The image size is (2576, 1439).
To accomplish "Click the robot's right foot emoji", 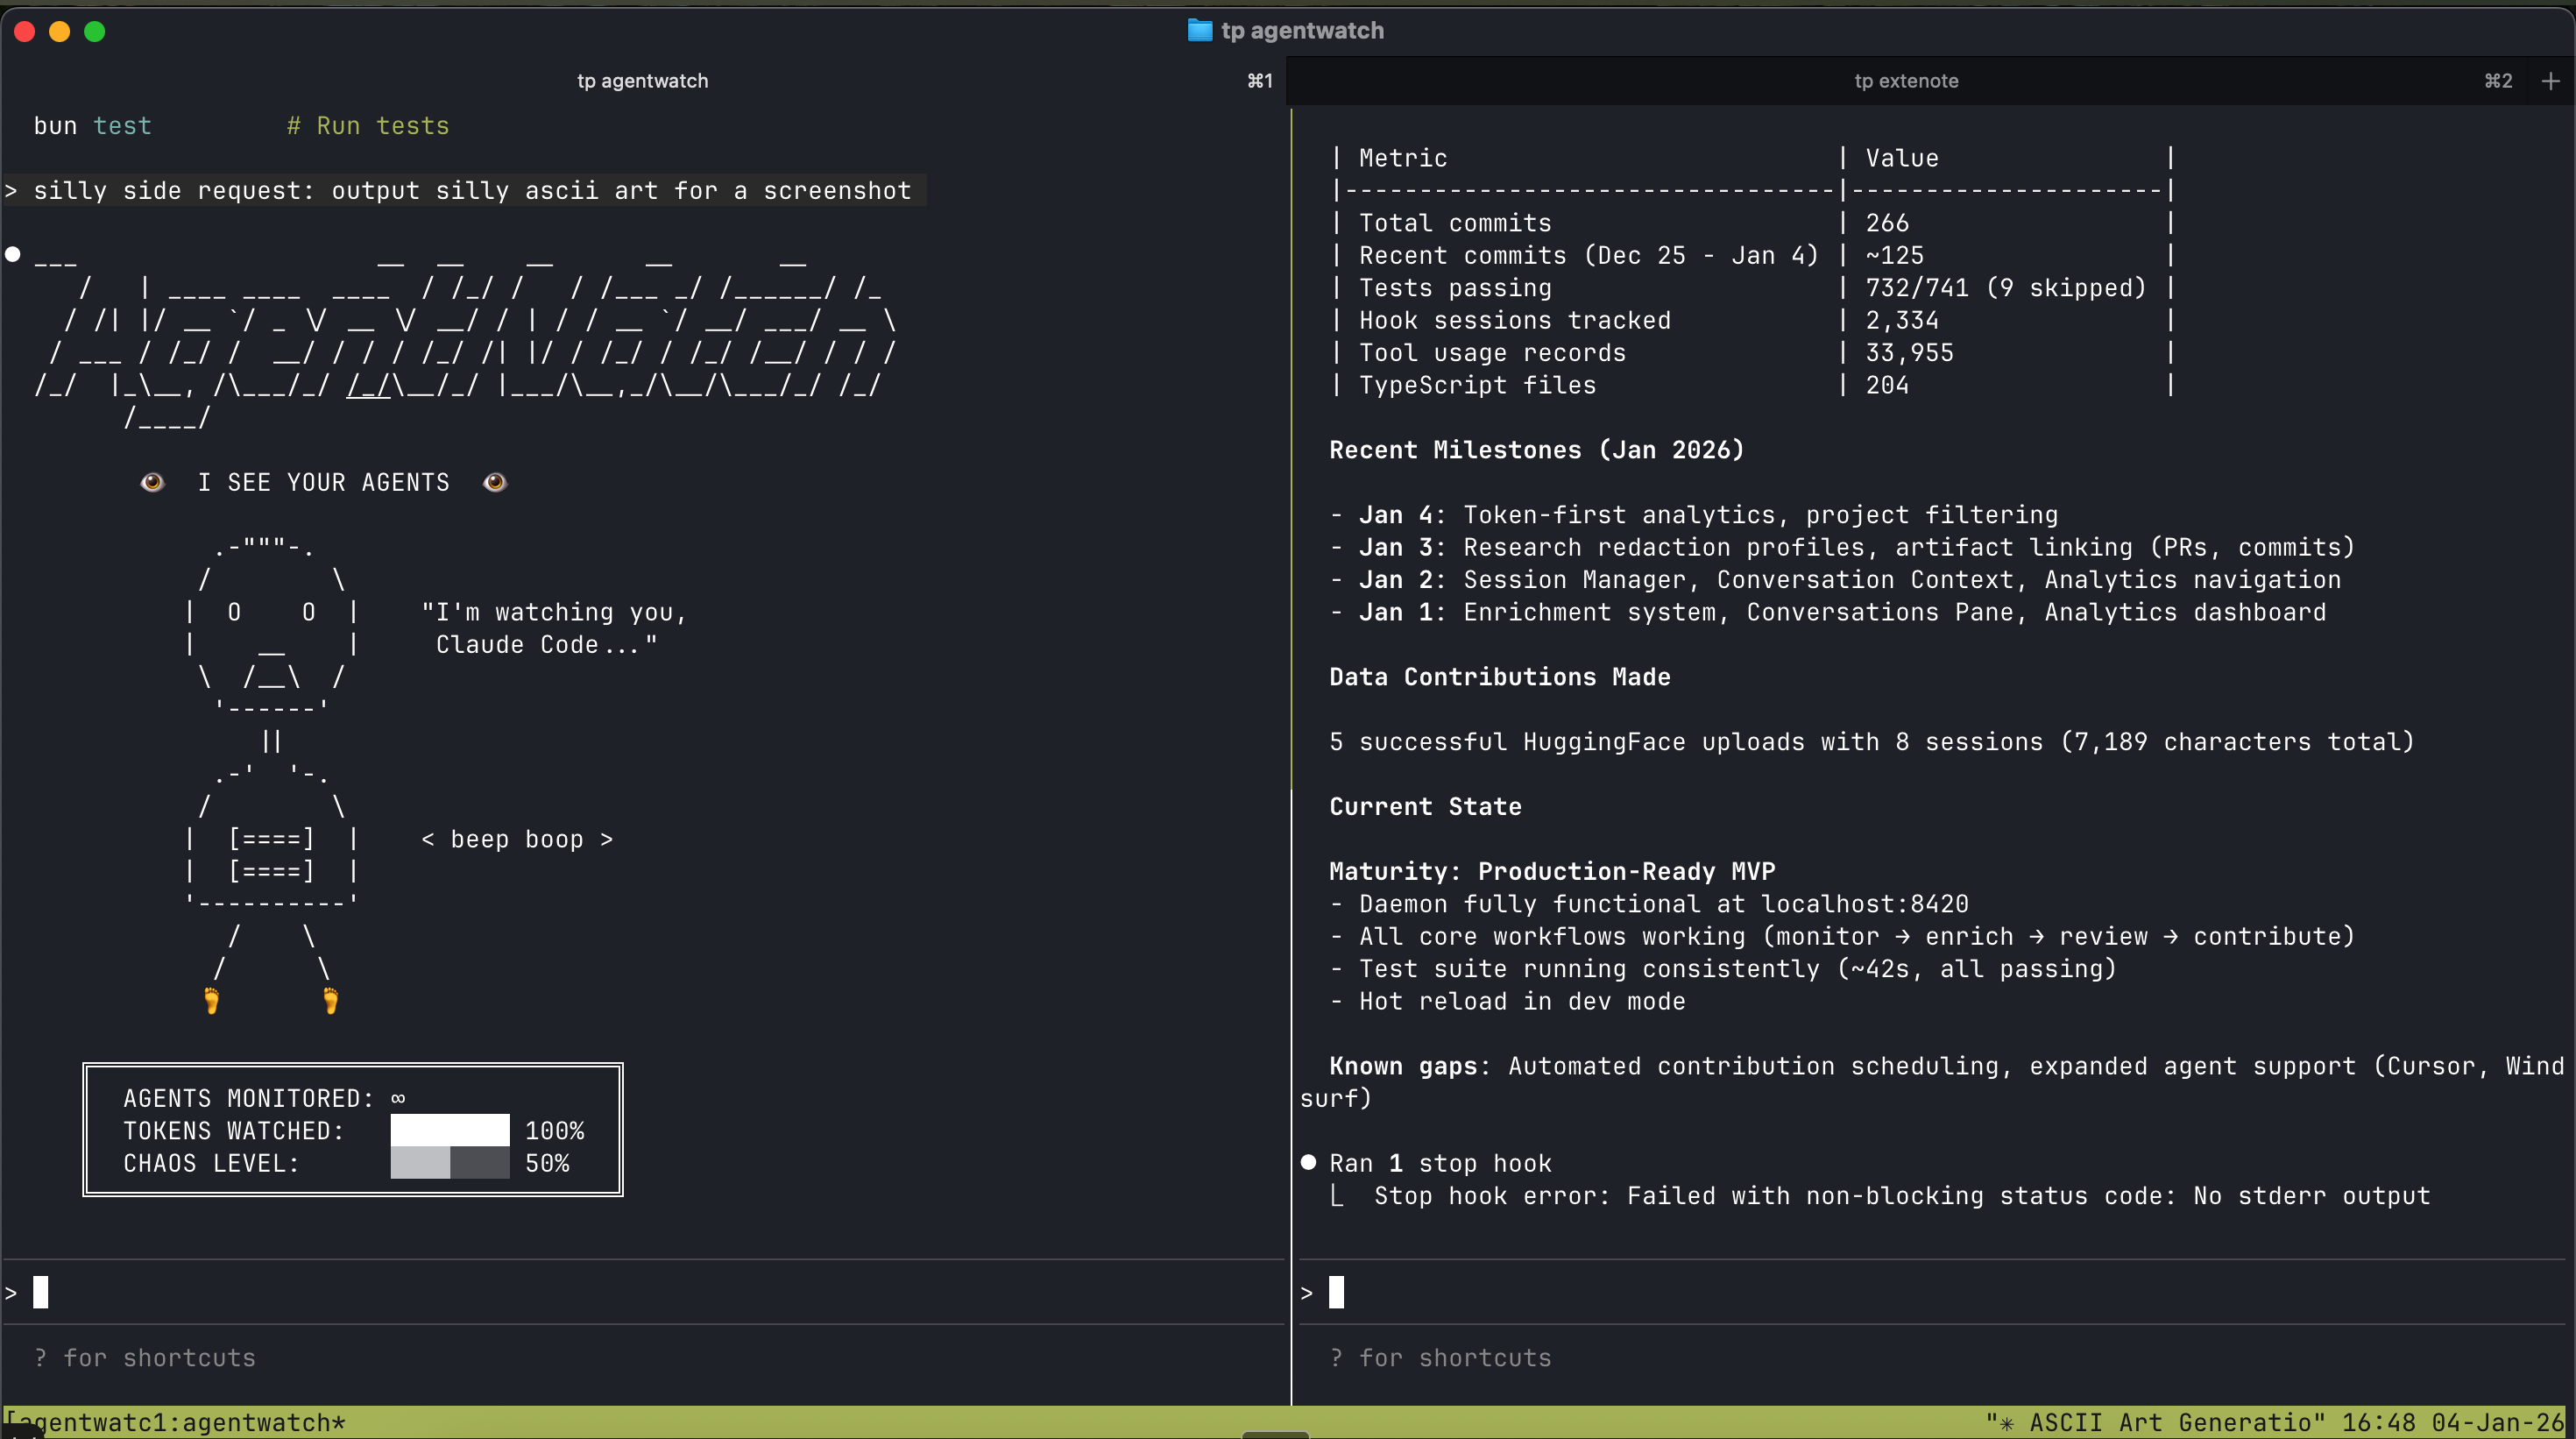I will pos(330,1000).
